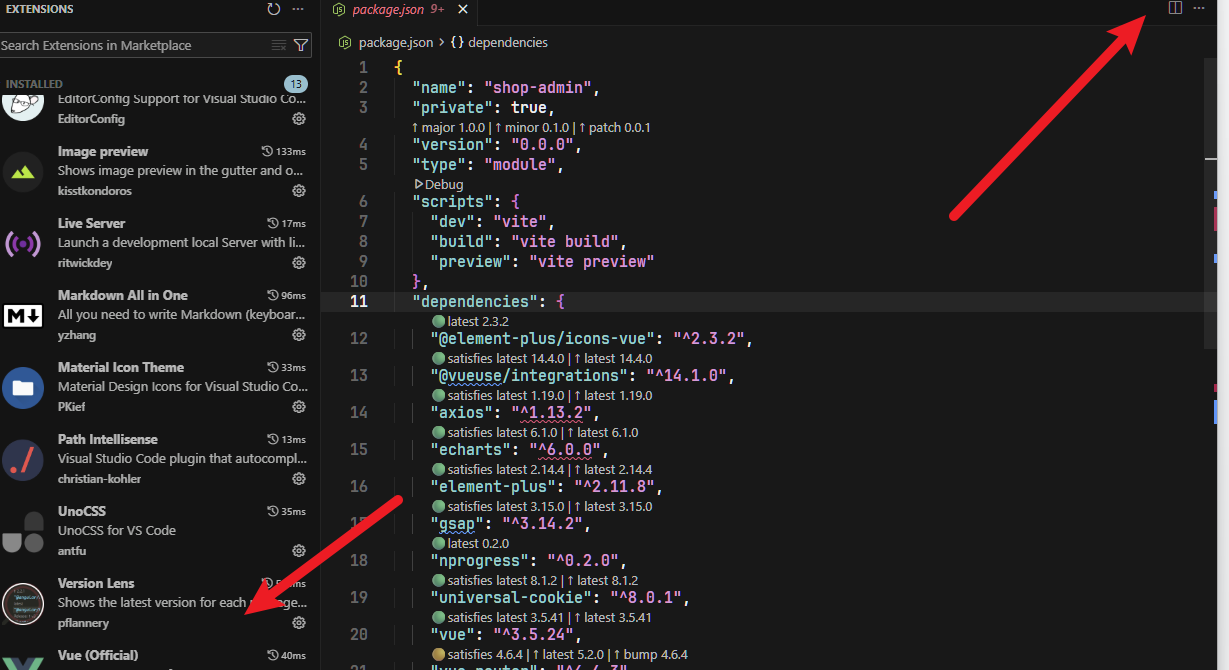The width and height of the screenshot is (1229, 670).
Task: Open the extensions filter funnel
Action: [x=301, y=45]
